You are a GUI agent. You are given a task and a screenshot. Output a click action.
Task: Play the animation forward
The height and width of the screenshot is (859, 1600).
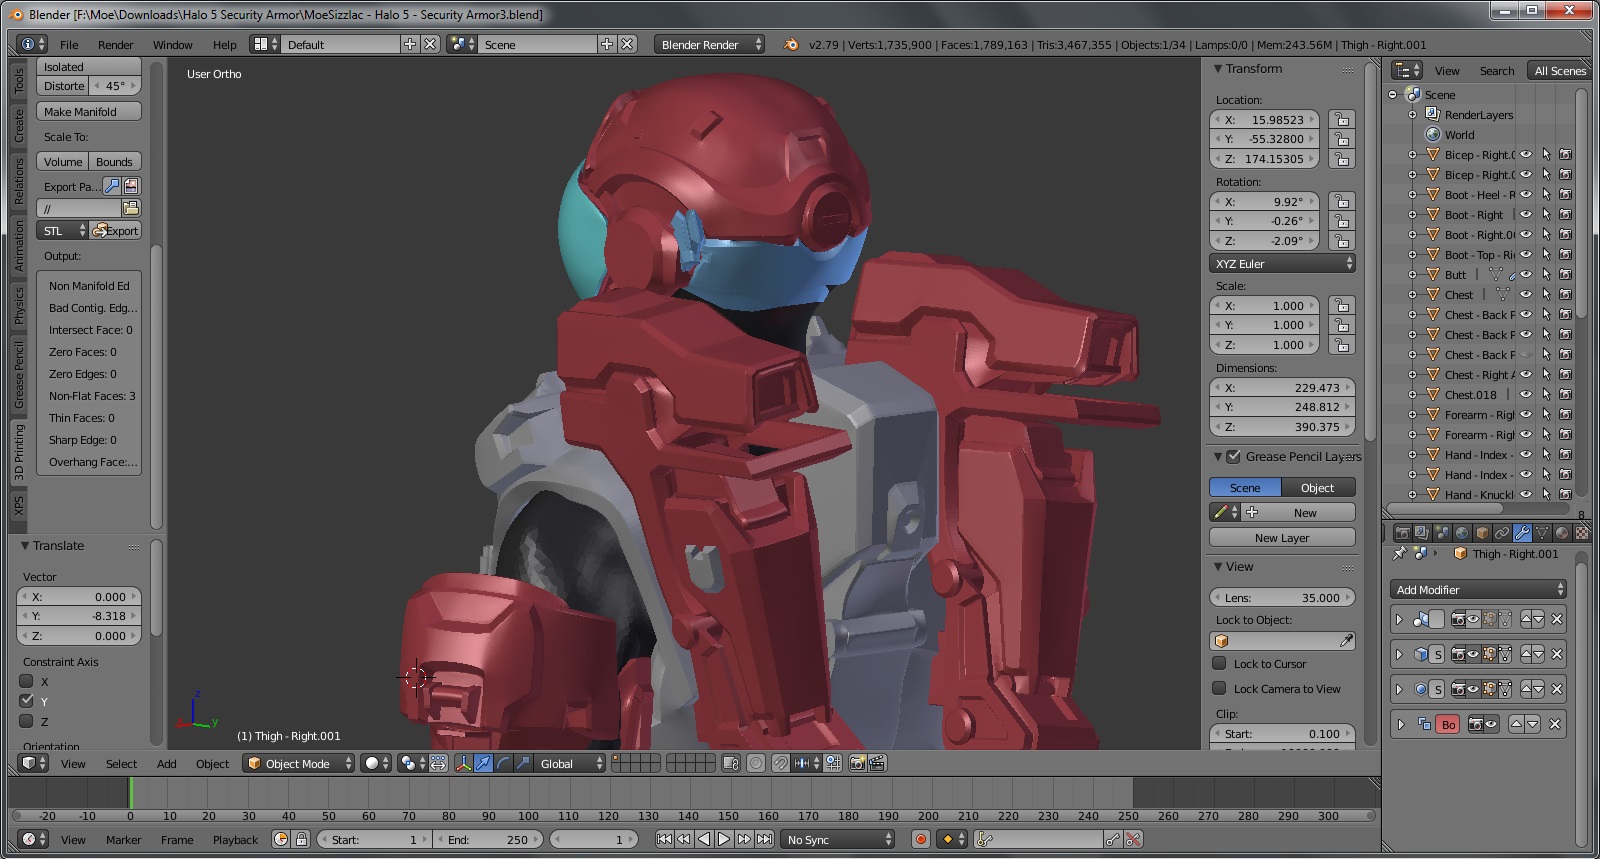point(723,839)
